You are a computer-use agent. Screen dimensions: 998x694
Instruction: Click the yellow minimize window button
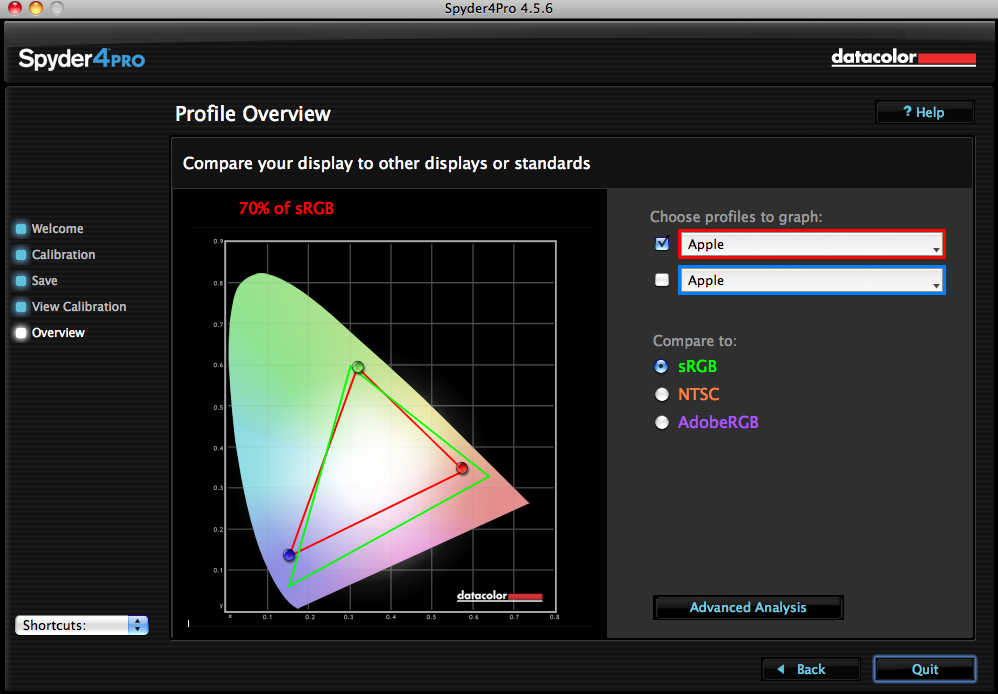tap(36, 8)
